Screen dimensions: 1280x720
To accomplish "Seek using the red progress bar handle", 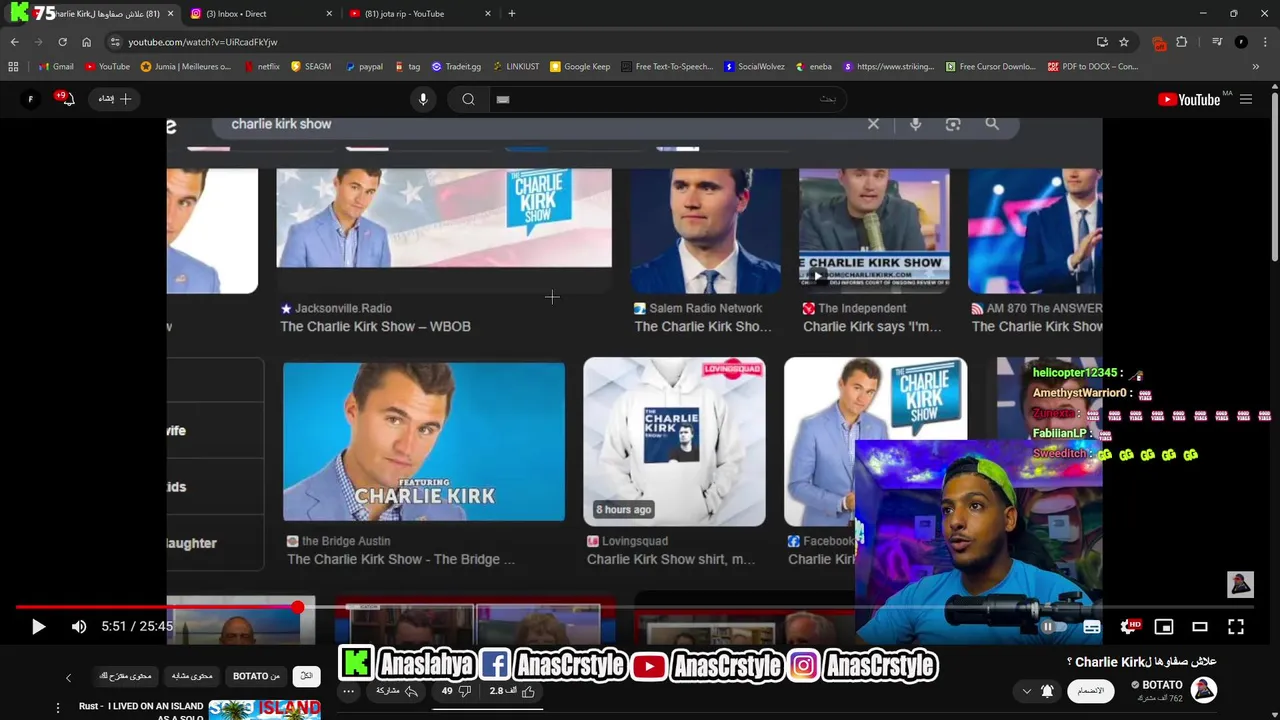I will (298, 607).
